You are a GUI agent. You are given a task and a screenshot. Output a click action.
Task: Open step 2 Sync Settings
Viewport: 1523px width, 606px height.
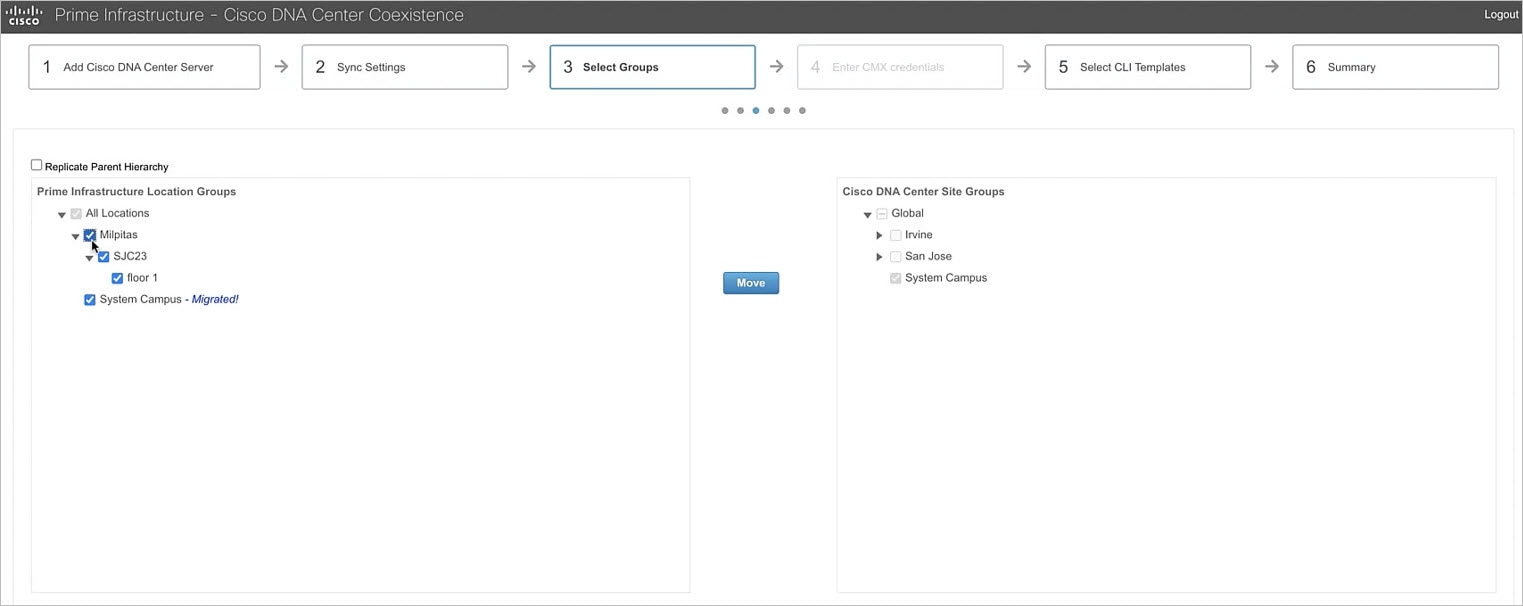click(x=405, y=67)
